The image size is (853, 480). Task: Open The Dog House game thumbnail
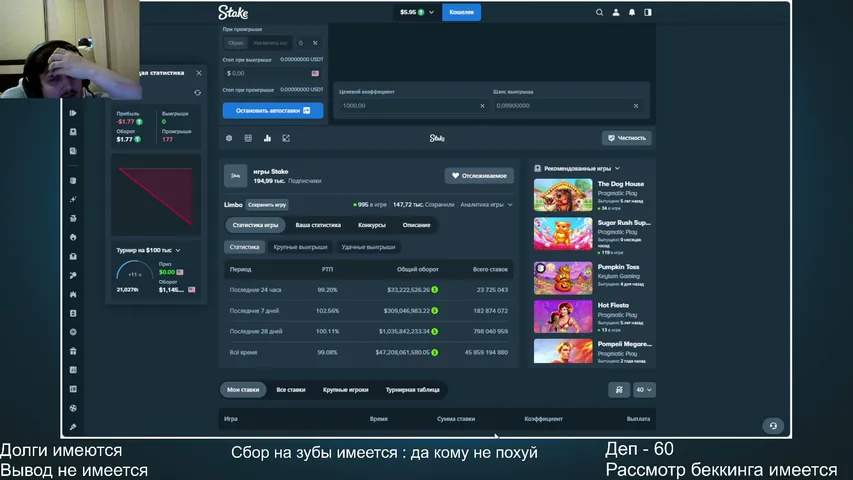[563, 195]
